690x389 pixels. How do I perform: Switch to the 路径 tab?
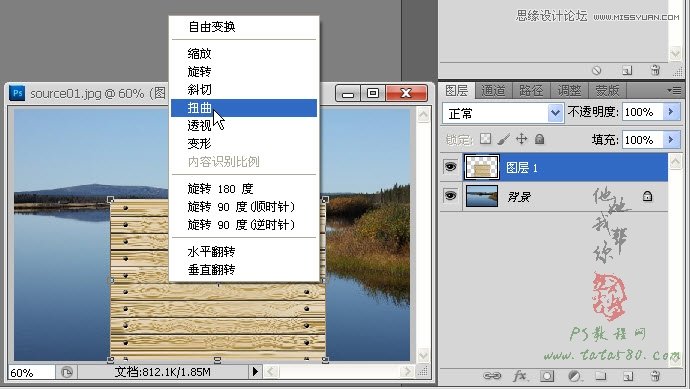point(531,91)
